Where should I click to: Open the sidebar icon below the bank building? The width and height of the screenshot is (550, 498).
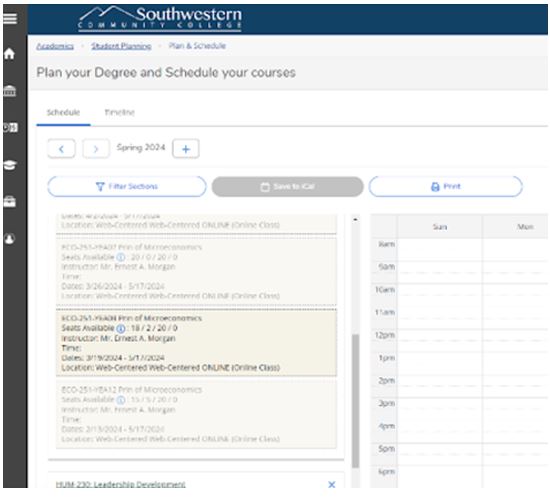(10, 127)
